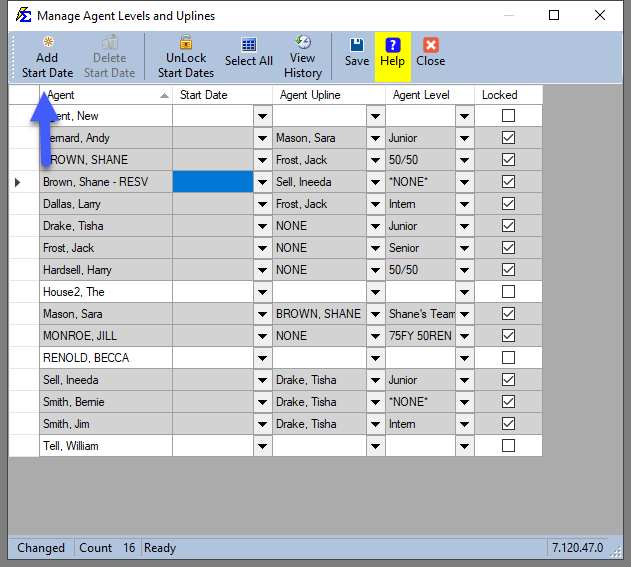Expand Agent Upline dropdown for Bernard, Andy
631x567 pixels.
[375, 138]
